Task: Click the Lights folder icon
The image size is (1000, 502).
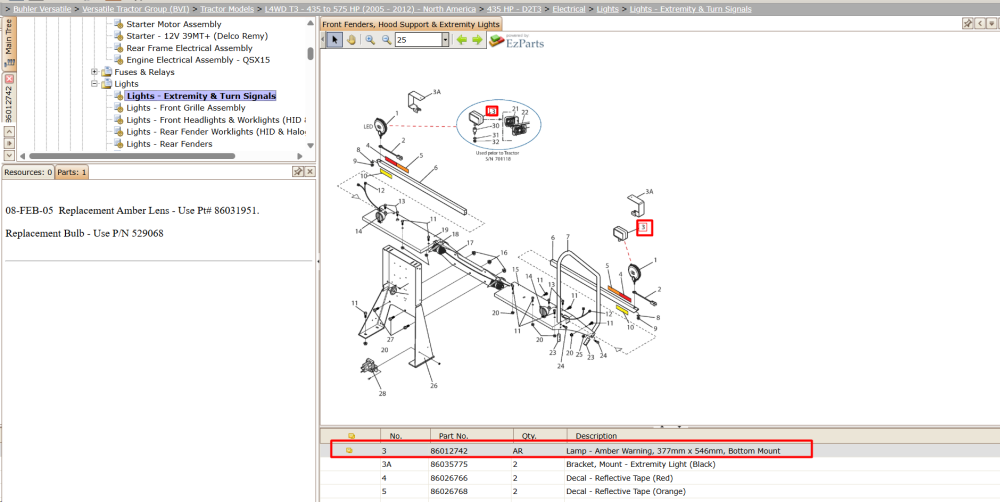Action: (x=107, y=84)
